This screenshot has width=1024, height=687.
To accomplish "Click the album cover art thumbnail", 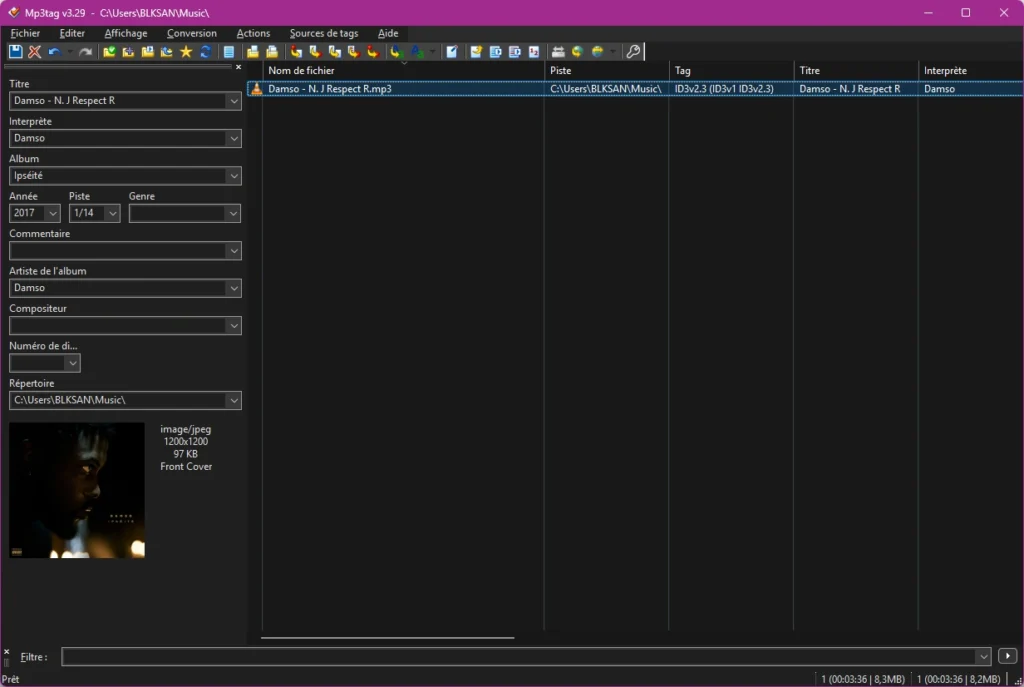I will pos(77,490).
